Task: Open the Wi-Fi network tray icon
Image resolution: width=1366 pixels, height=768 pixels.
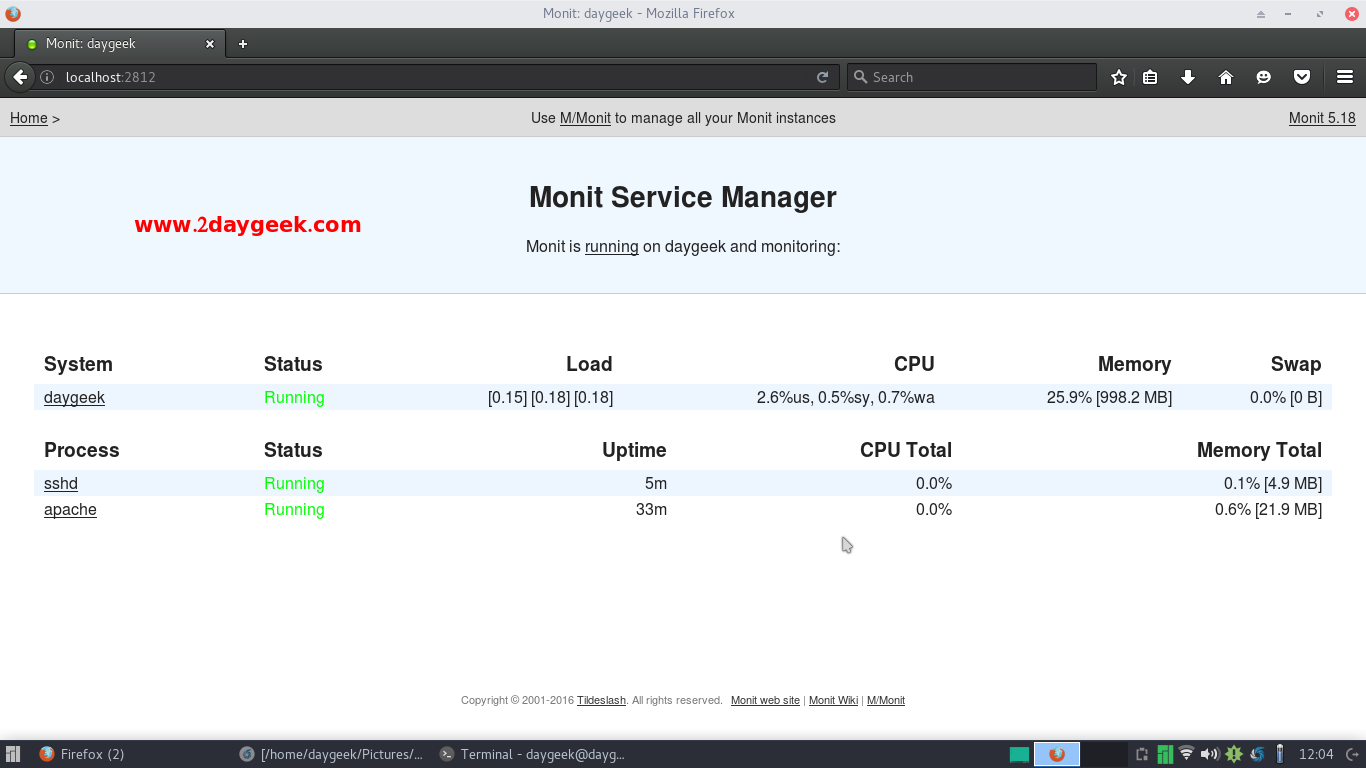Action: click(1187, 754)
